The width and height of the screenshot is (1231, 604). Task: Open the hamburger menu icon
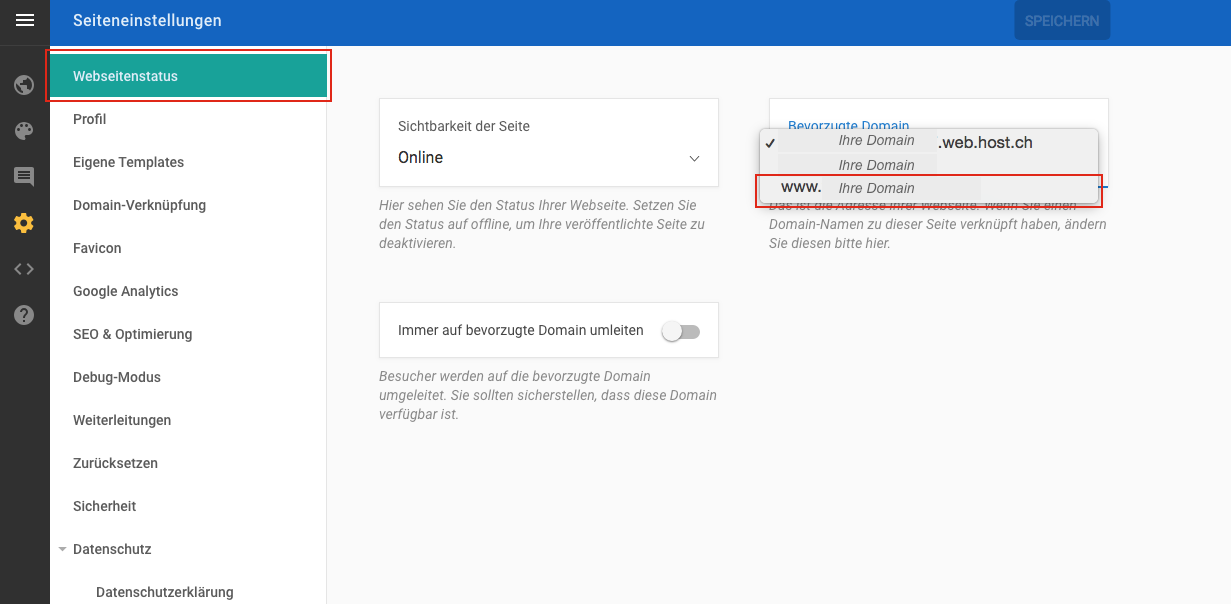coord(25,20)
